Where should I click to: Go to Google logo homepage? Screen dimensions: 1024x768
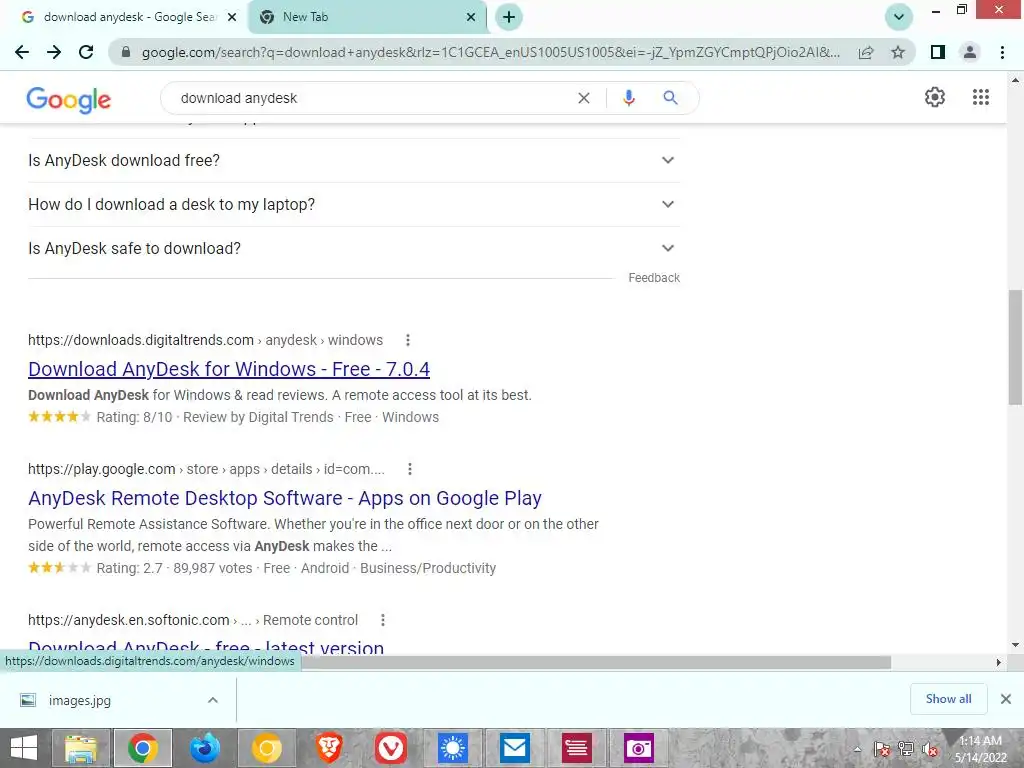point(69,99)
